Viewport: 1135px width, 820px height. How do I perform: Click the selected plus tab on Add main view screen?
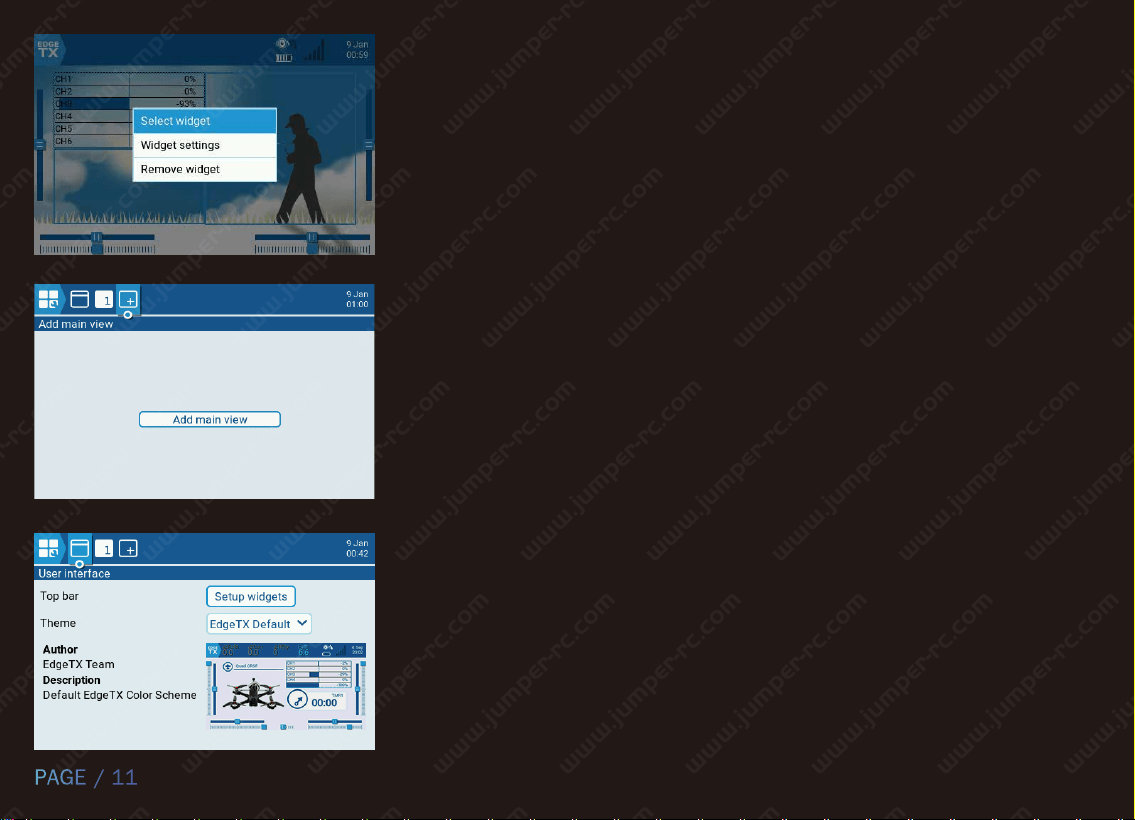click(x=128, y=300)
